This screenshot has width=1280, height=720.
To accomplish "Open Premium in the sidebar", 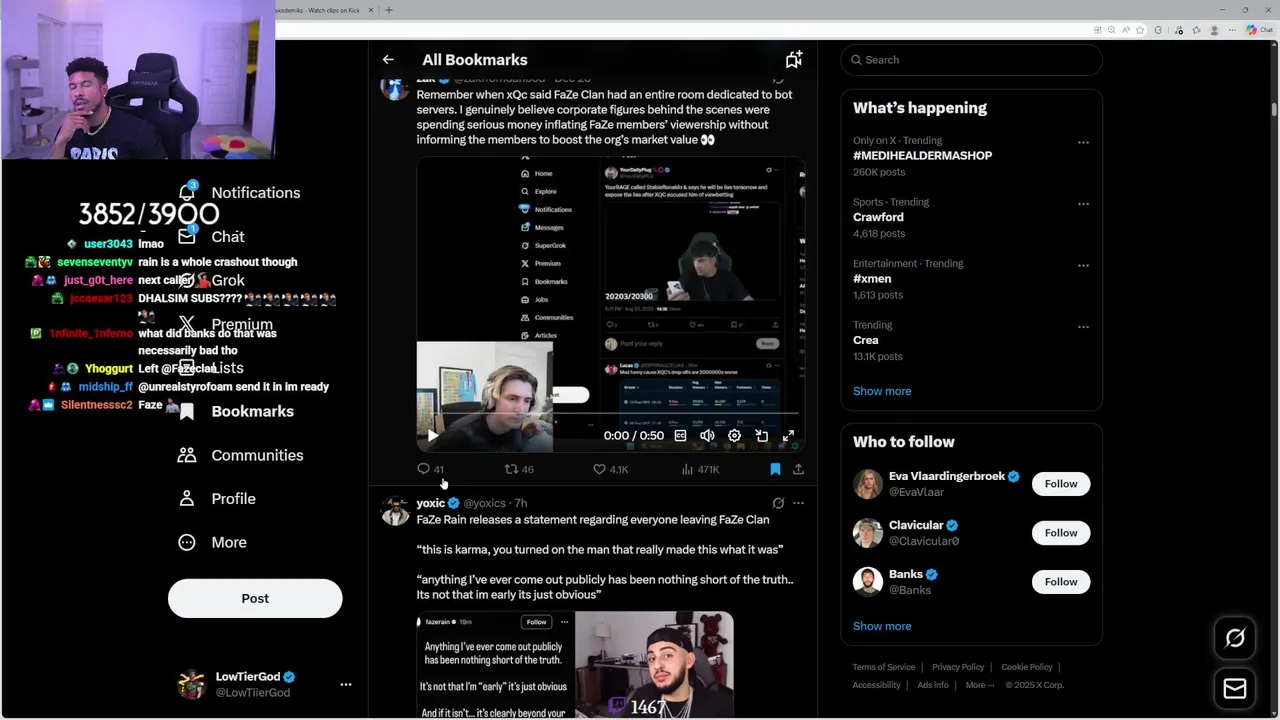I will 226,324.
